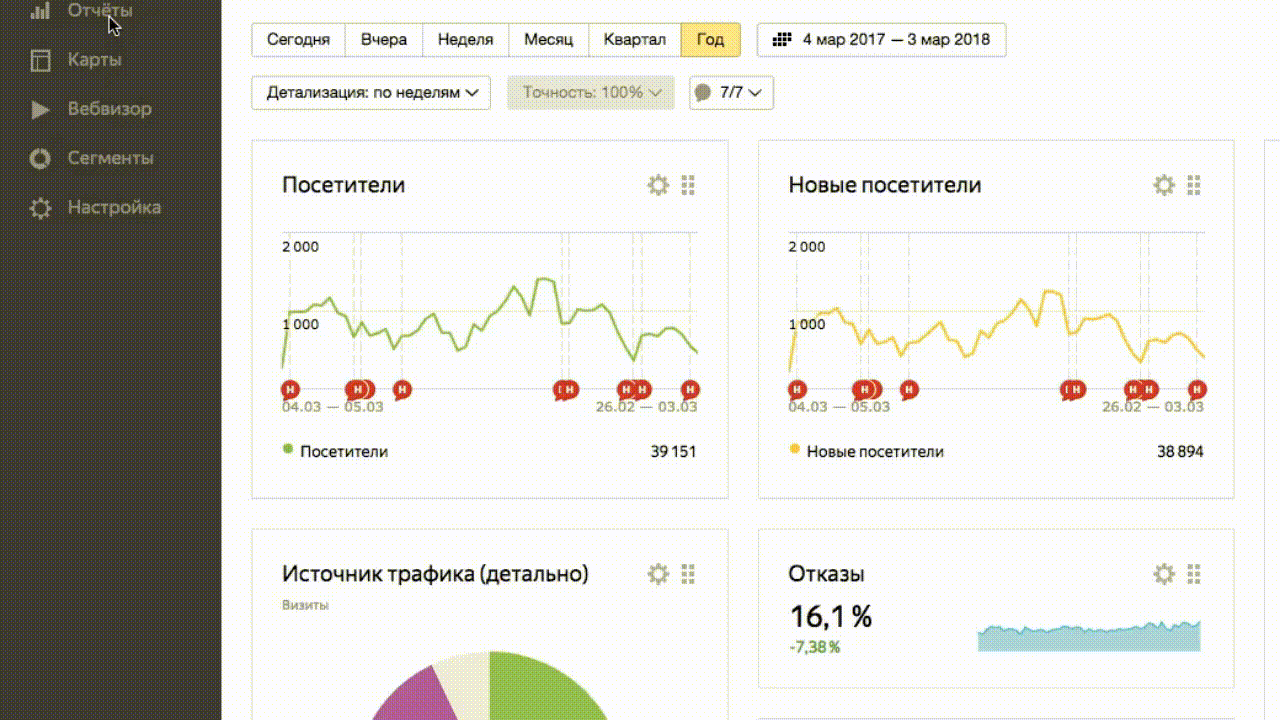Click Сегменты donut icon in sidebar
Viewport: 1280px width, 720px height.
pos(40,158)
